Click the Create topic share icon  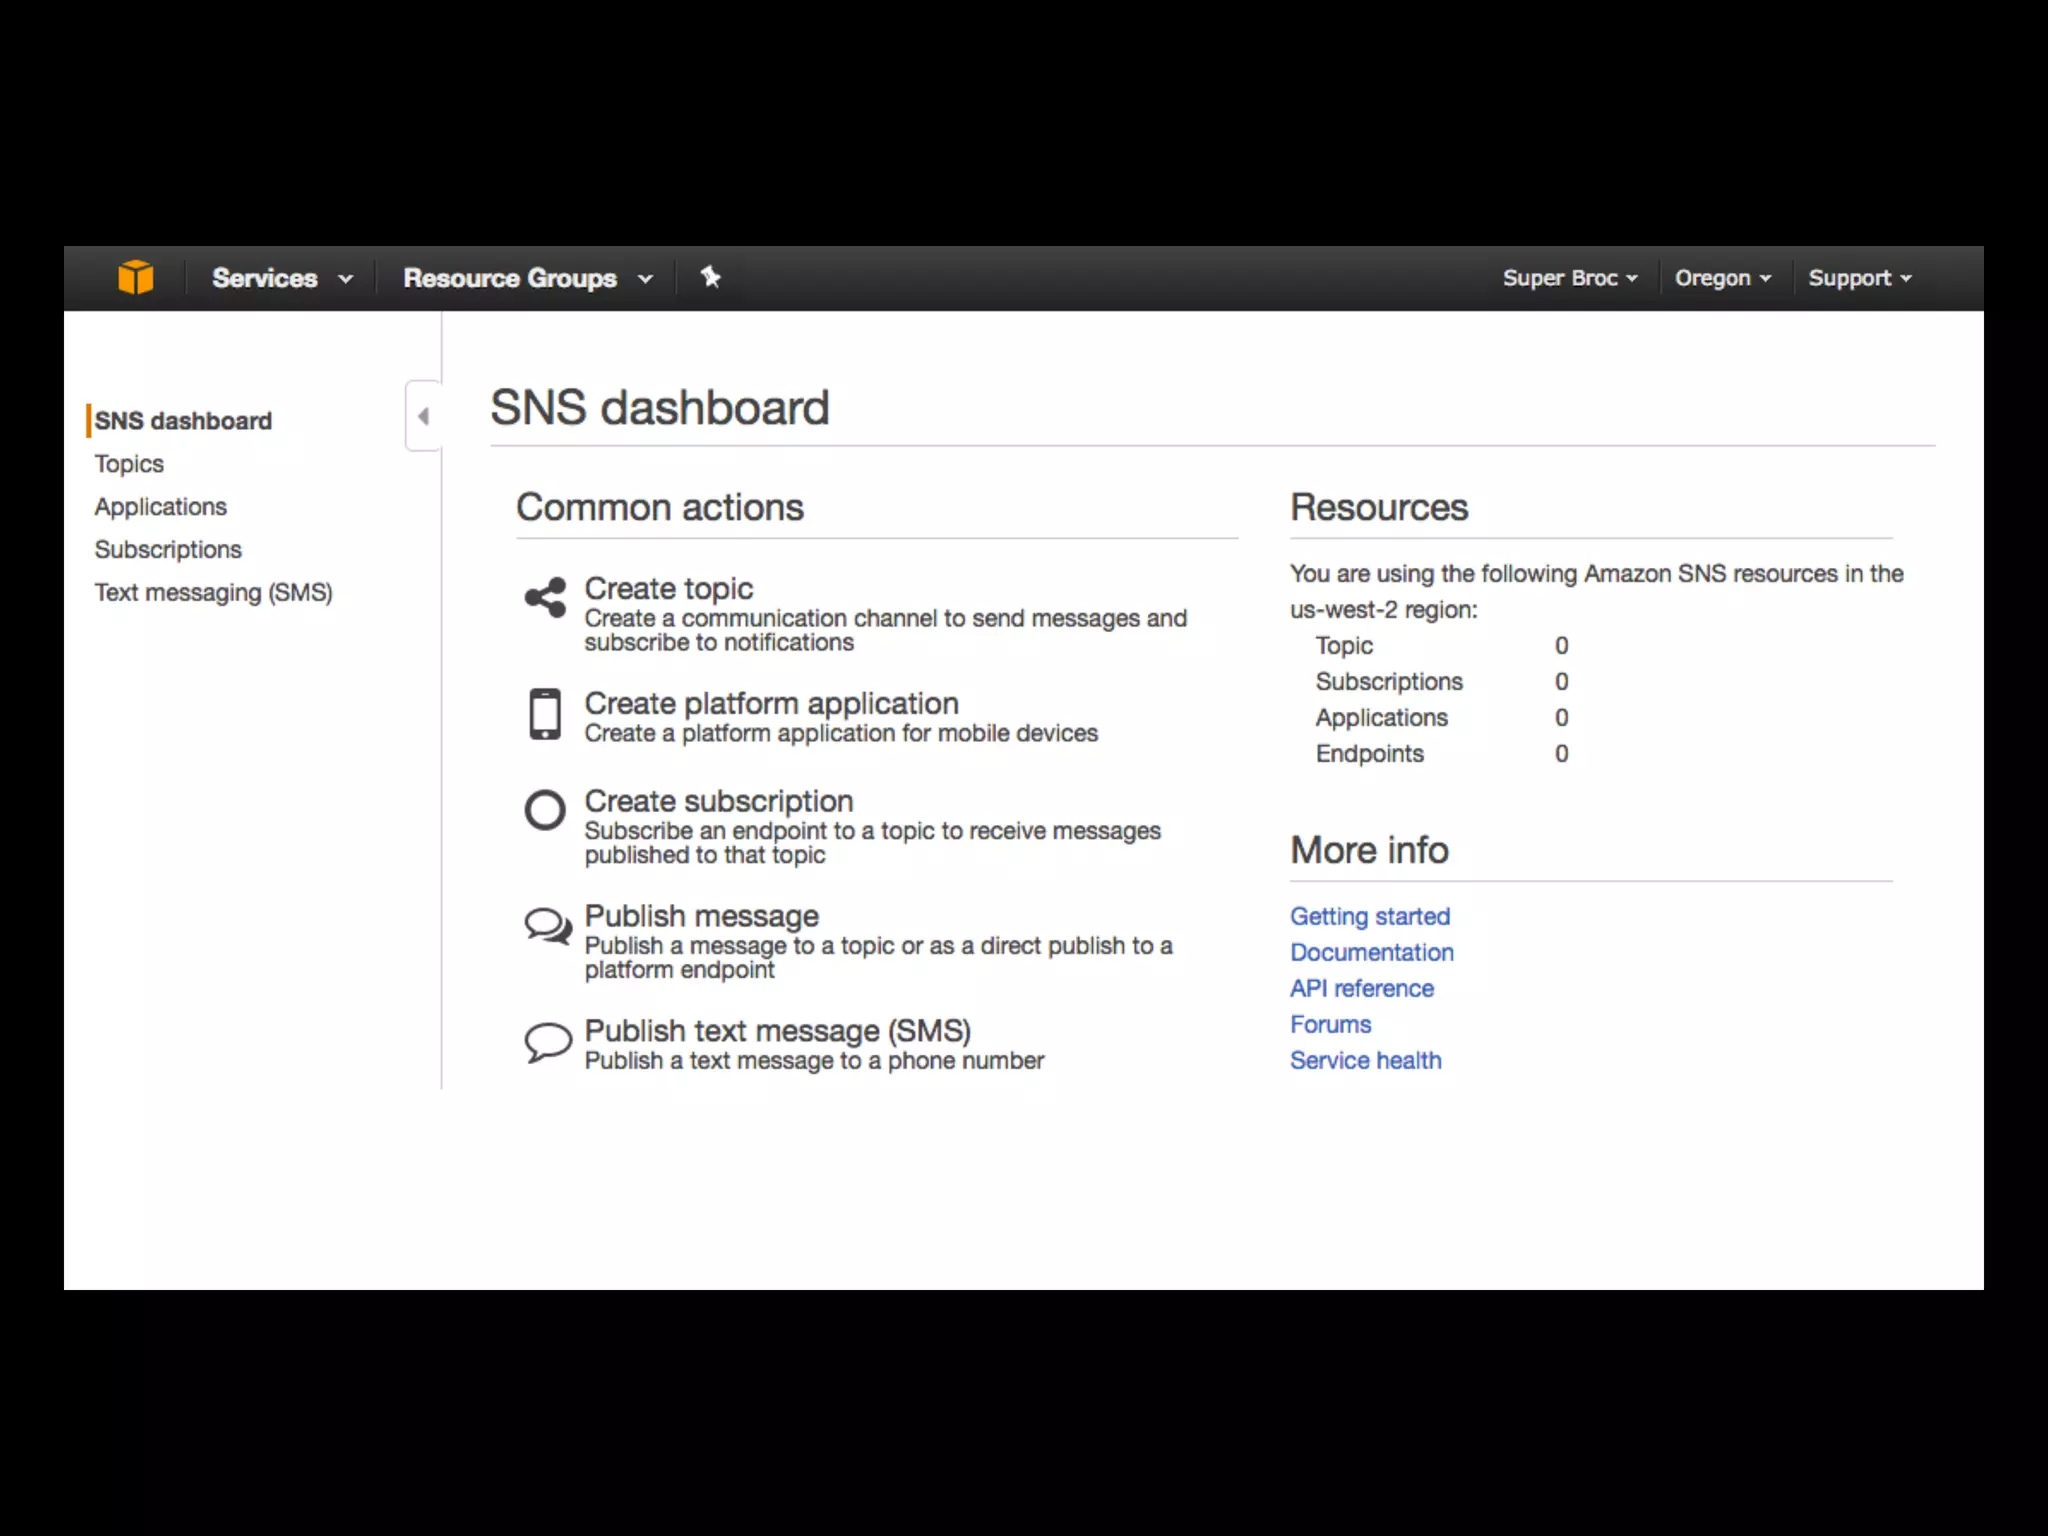(x=546, y=597)
